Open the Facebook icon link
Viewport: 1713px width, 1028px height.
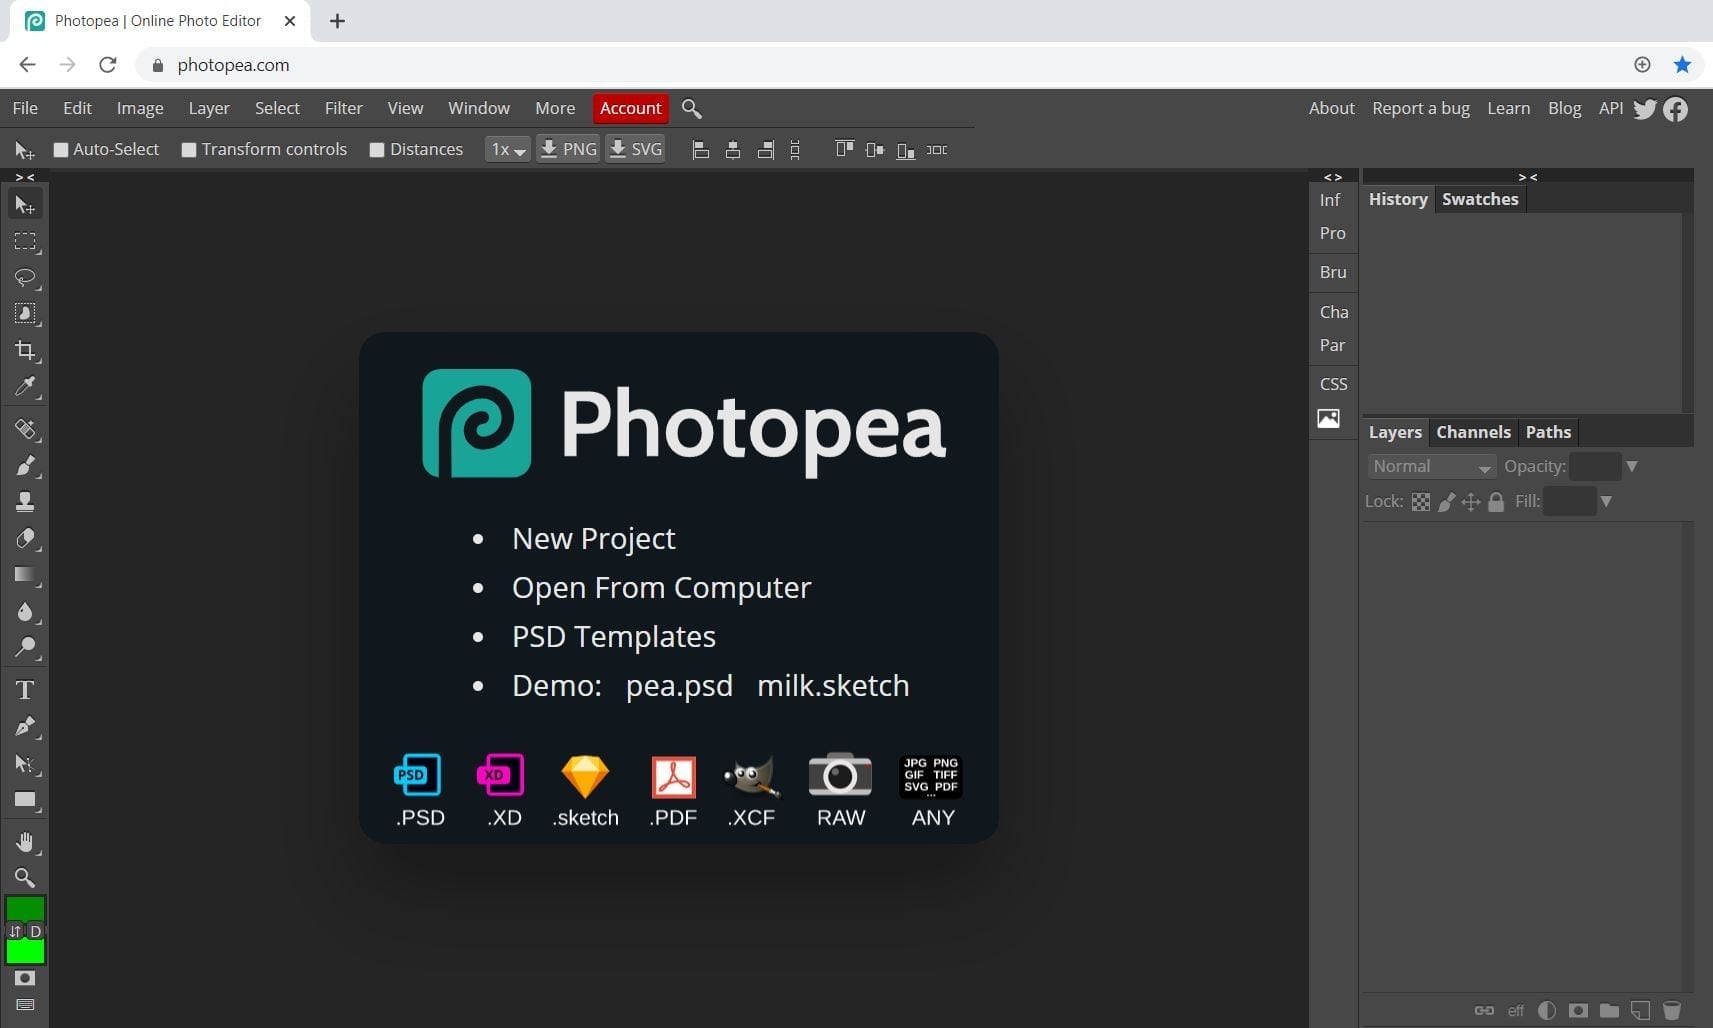(1676, 108)
